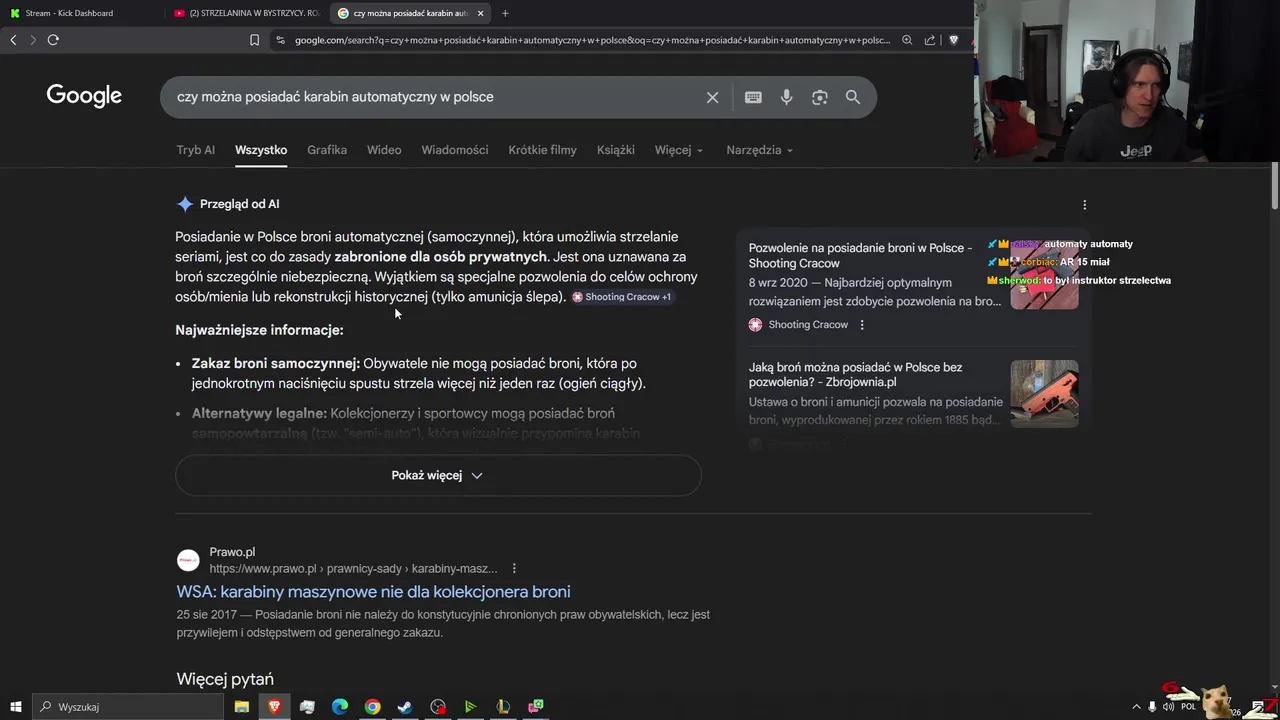The width and height of the screenshot is (1280, 720).
Task: Open the Shooting Cracow result thumbnail
Action: (x=1044, y=275)
